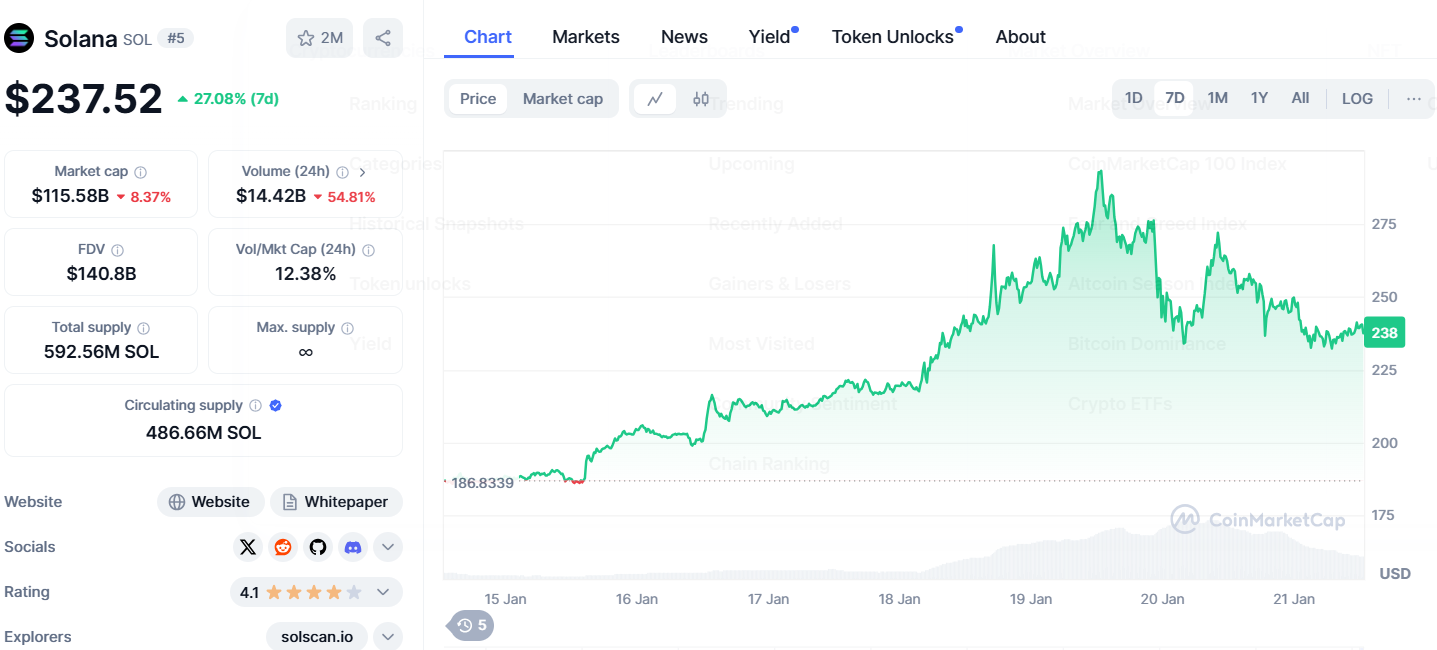
Task: Click the FDV info icon
Action: pyautogui.click(x=117, y=250)
